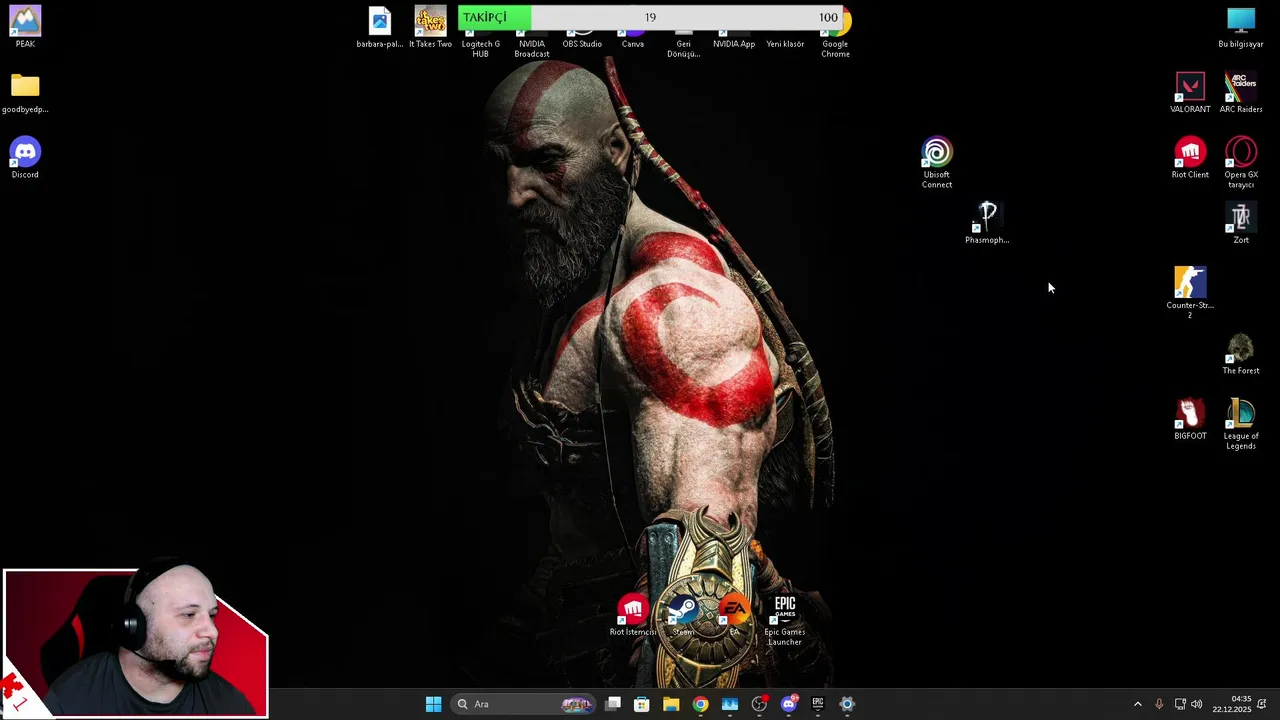This screenshot has height=720, width=1280.
Task: Select the Riot İstemcisi shortcut
Action: [x=633, y=615]
